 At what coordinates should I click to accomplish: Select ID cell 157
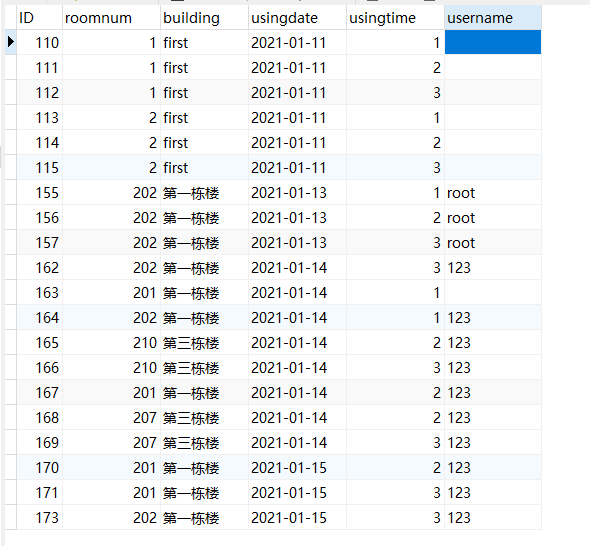[40, 243]
